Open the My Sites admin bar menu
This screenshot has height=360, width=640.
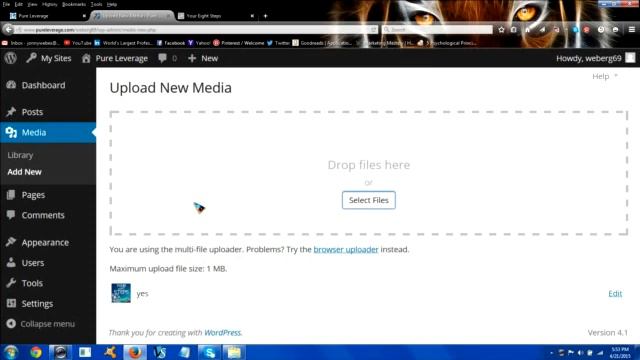click(x=49, y=58)
